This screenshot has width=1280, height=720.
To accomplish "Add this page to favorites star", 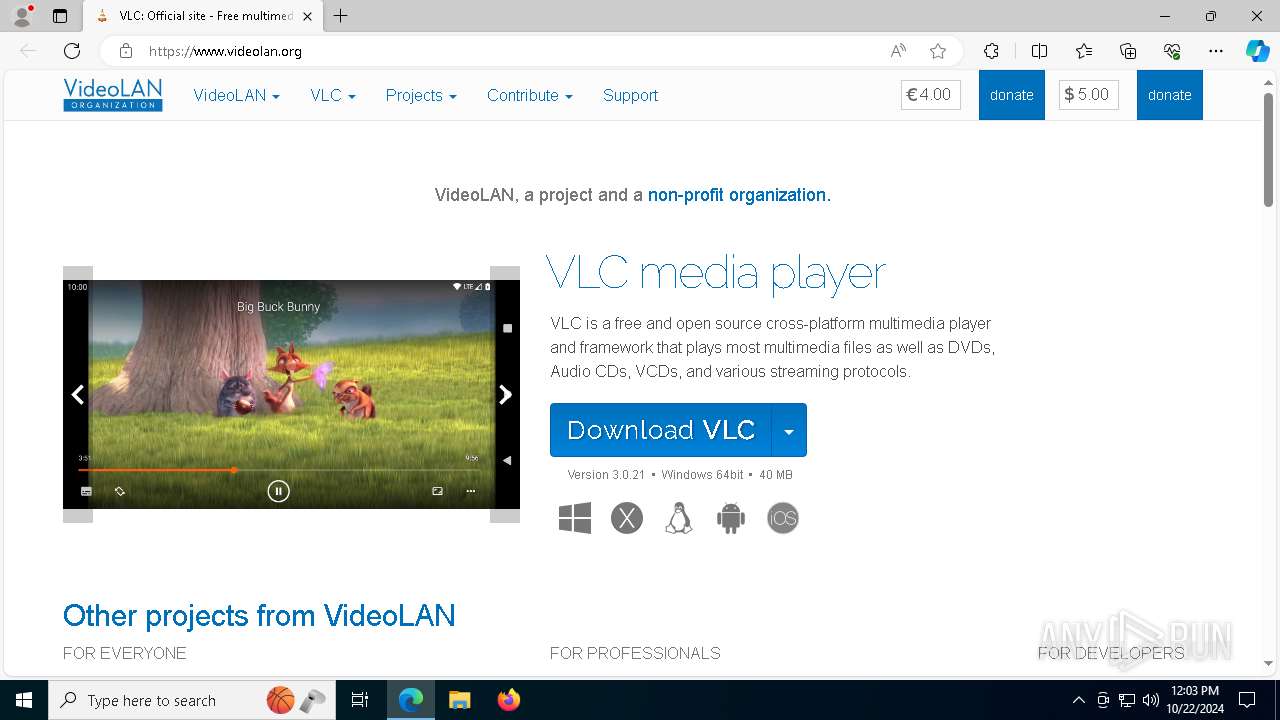I will click(938, 51).
